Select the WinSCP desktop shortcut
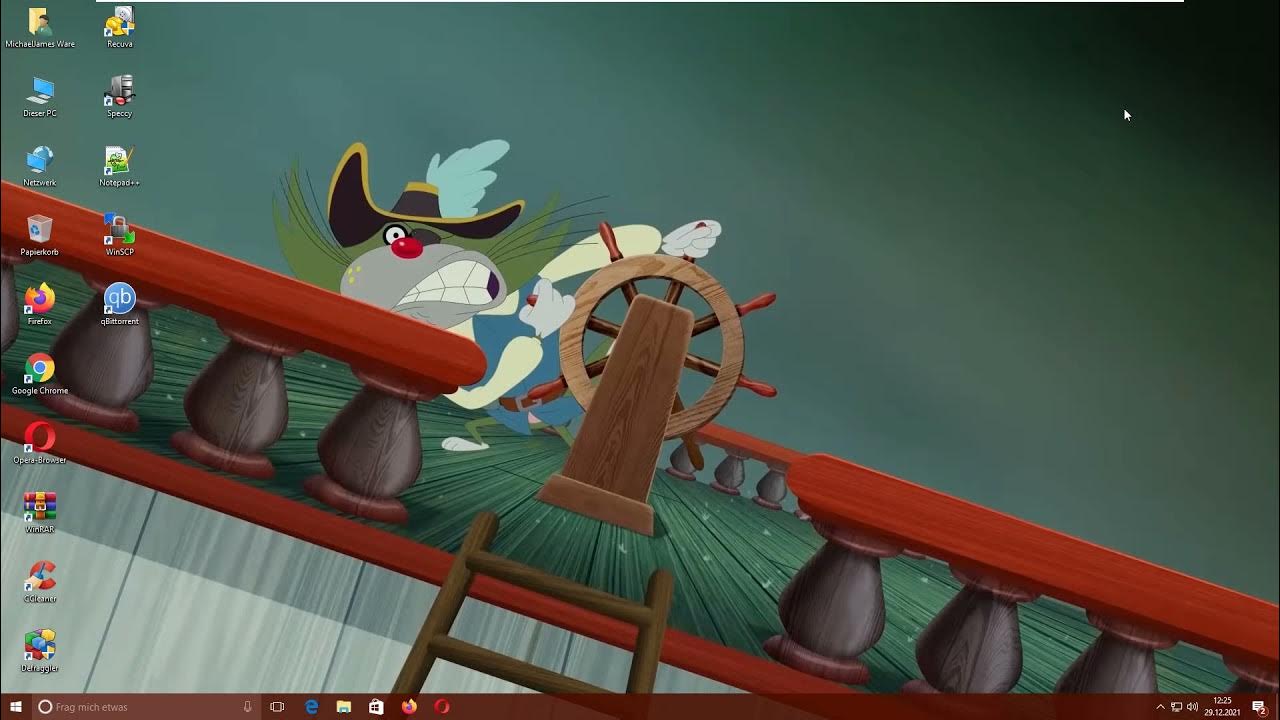The height and width of the screenshot is (720, 1280). 119,235
